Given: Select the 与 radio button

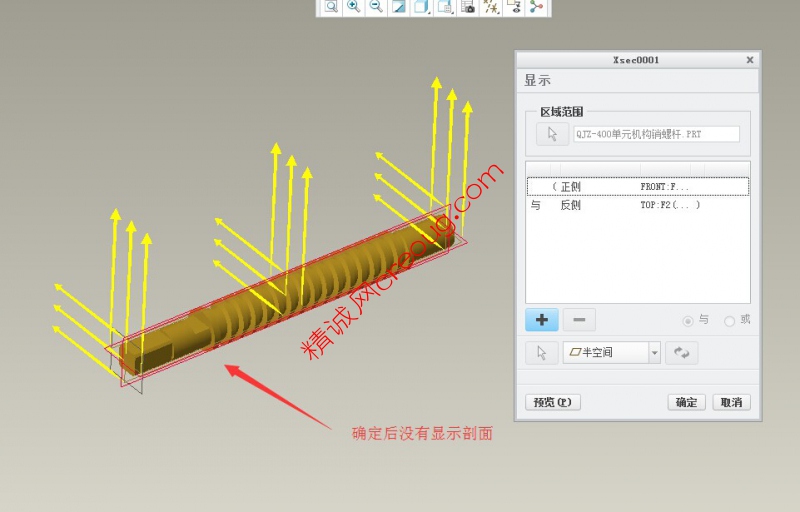Looking at the screenshot, I should pyautogui.click(x=688, y=321).
